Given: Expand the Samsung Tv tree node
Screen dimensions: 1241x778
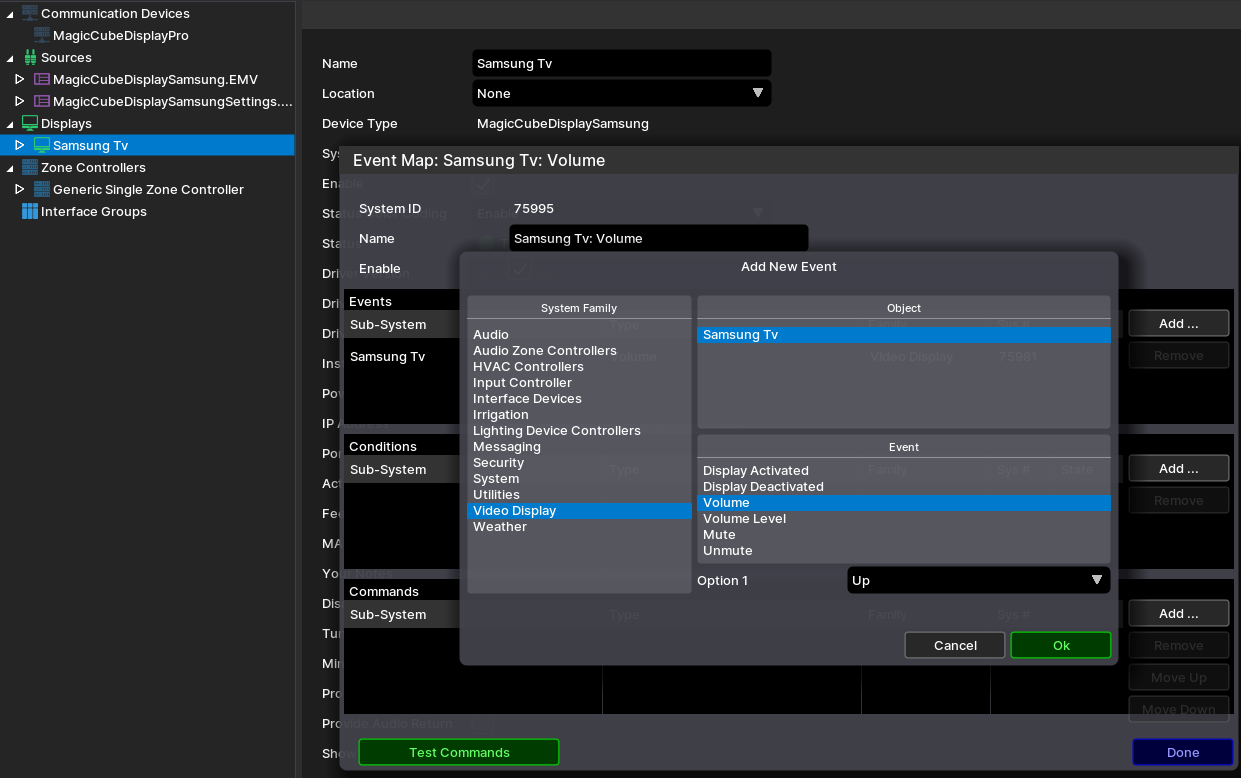Looking at the screenshot, I should (19, 145).
